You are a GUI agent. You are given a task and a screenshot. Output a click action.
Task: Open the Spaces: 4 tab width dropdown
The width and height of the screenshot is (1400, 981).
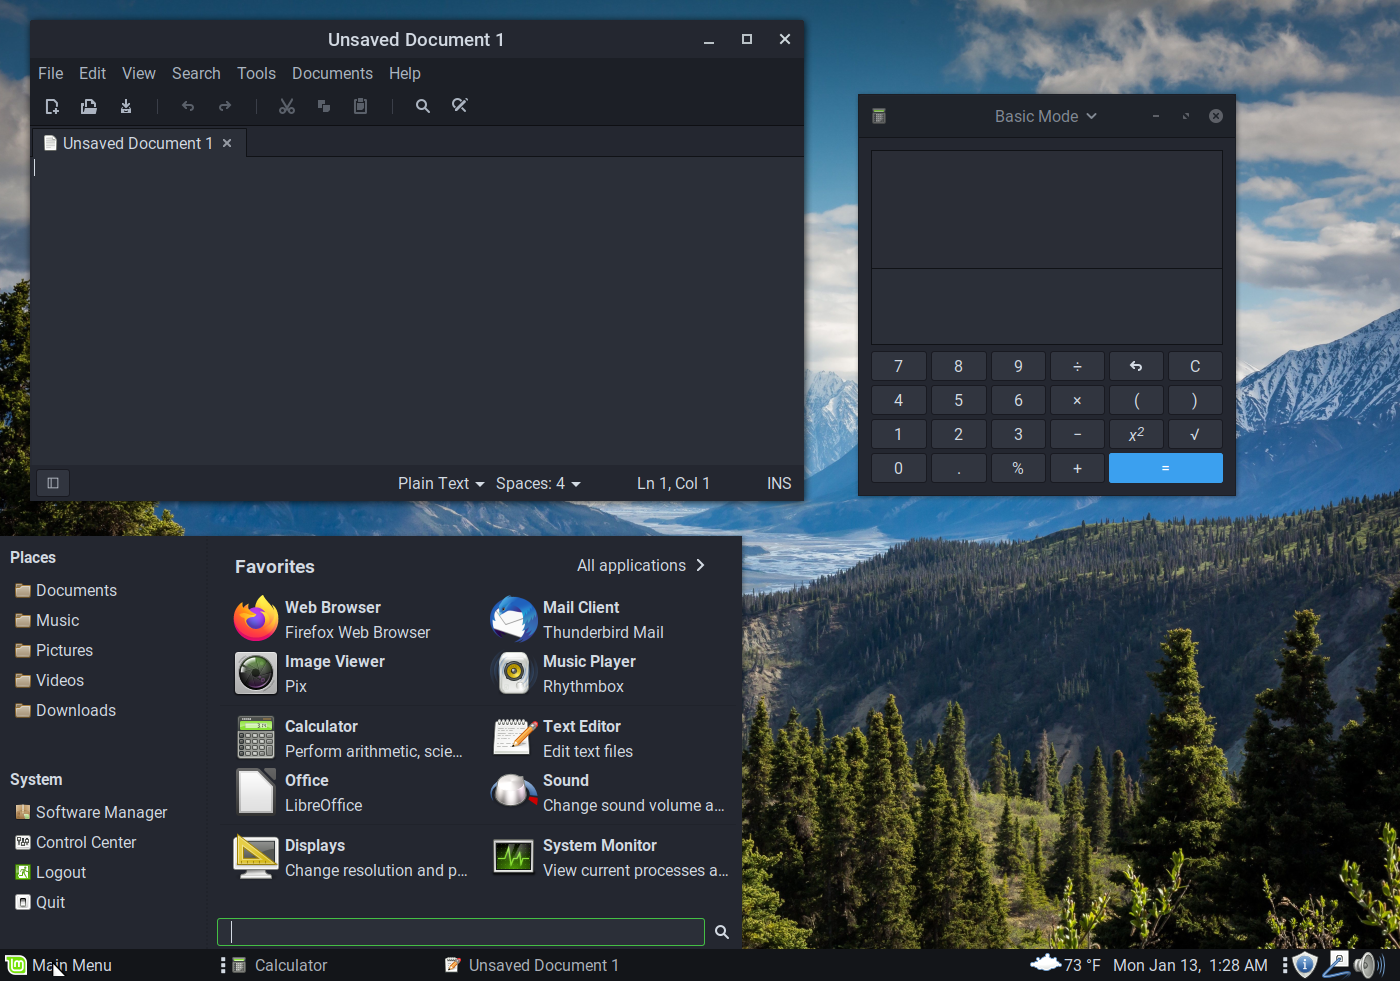click(538, 483)
